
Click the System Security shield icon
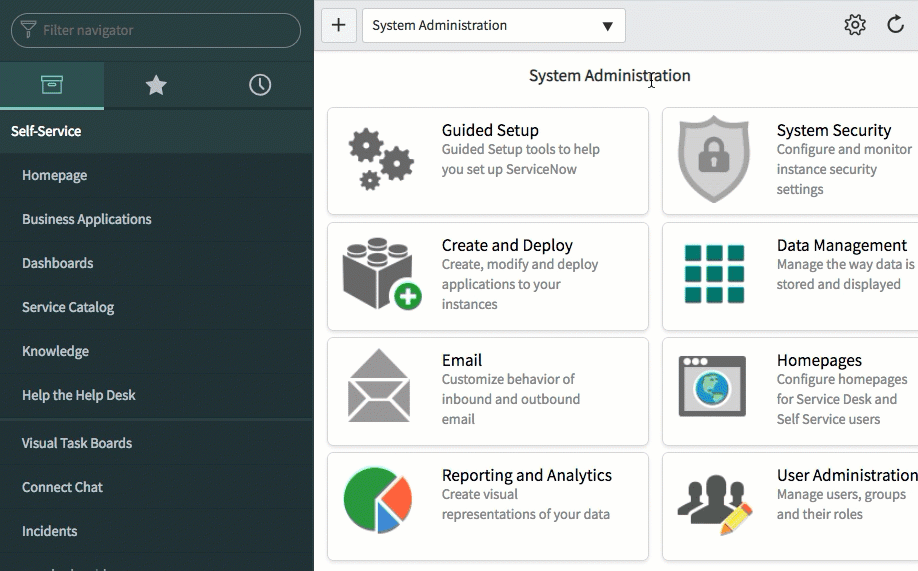pyautogui.click(x=714, y=159)
